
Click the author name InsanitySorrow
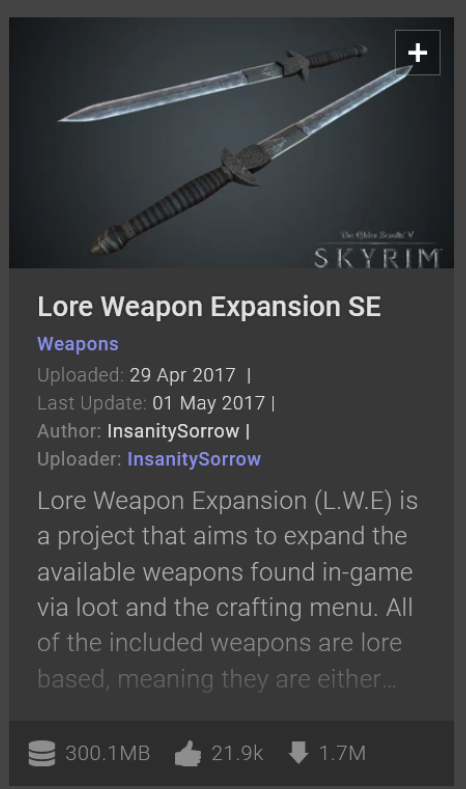(x=173, y=431)
